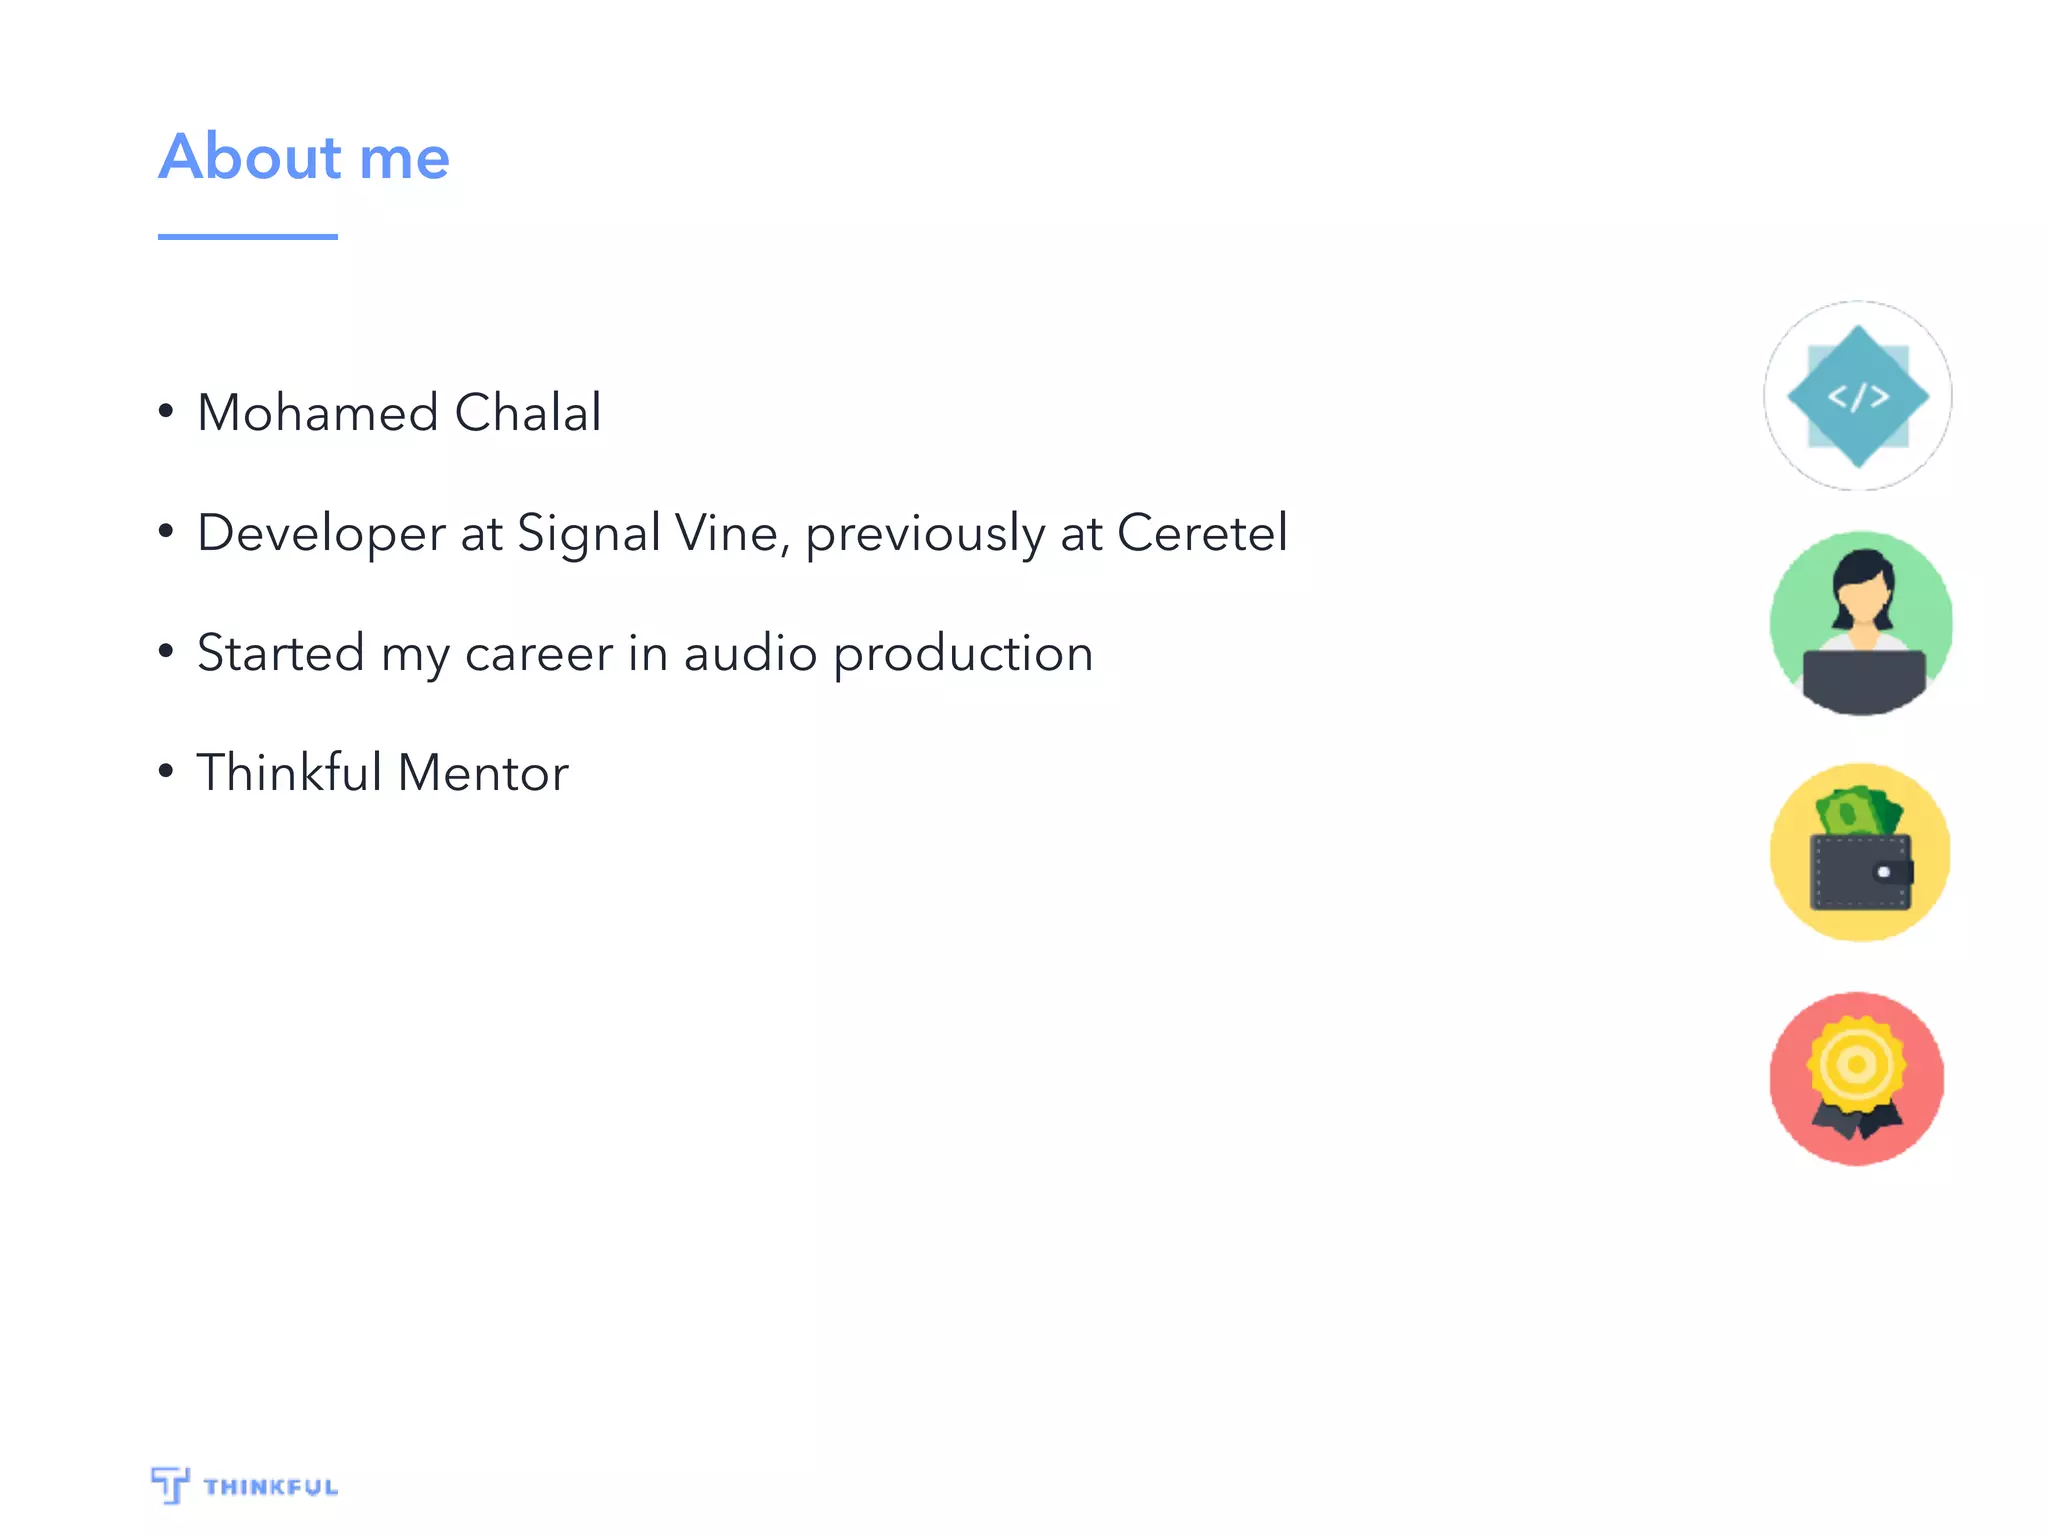Image resolution: width=2048 pixels, height=1536 pixels.
Task: Click the wallet with cash icon
Action: [1860, 852]
